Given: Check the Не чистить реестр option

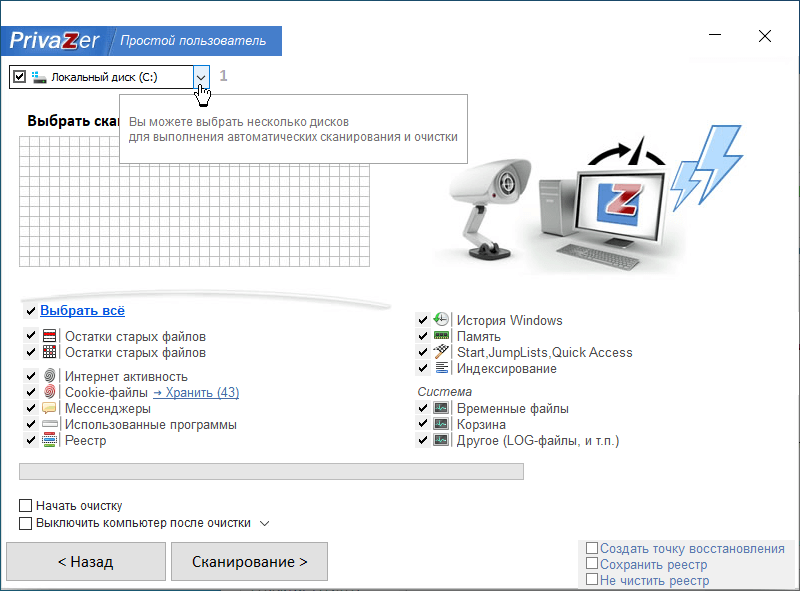Looking at the screenshot, I should click(592, 579).
